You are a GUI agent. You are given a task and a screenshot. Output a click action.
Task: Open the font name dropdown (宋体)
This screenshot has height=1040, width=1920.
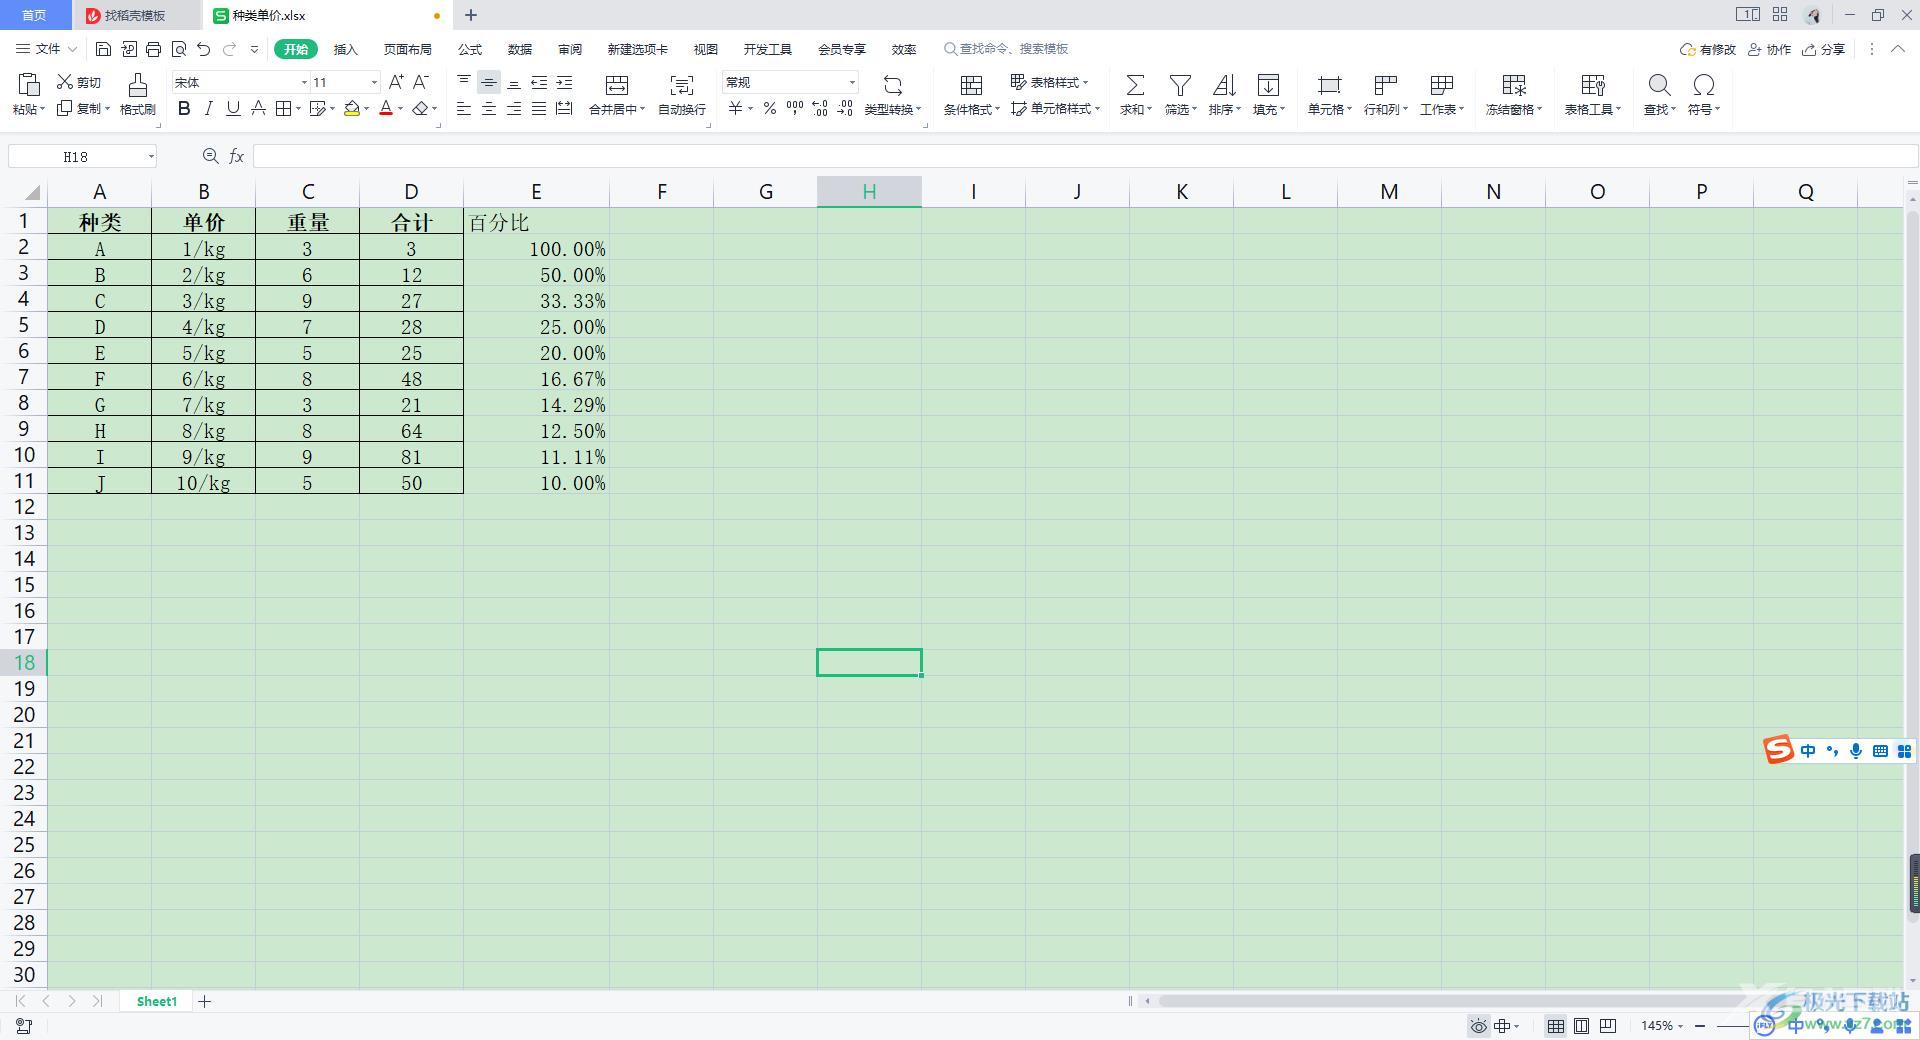tap(304, 82)
